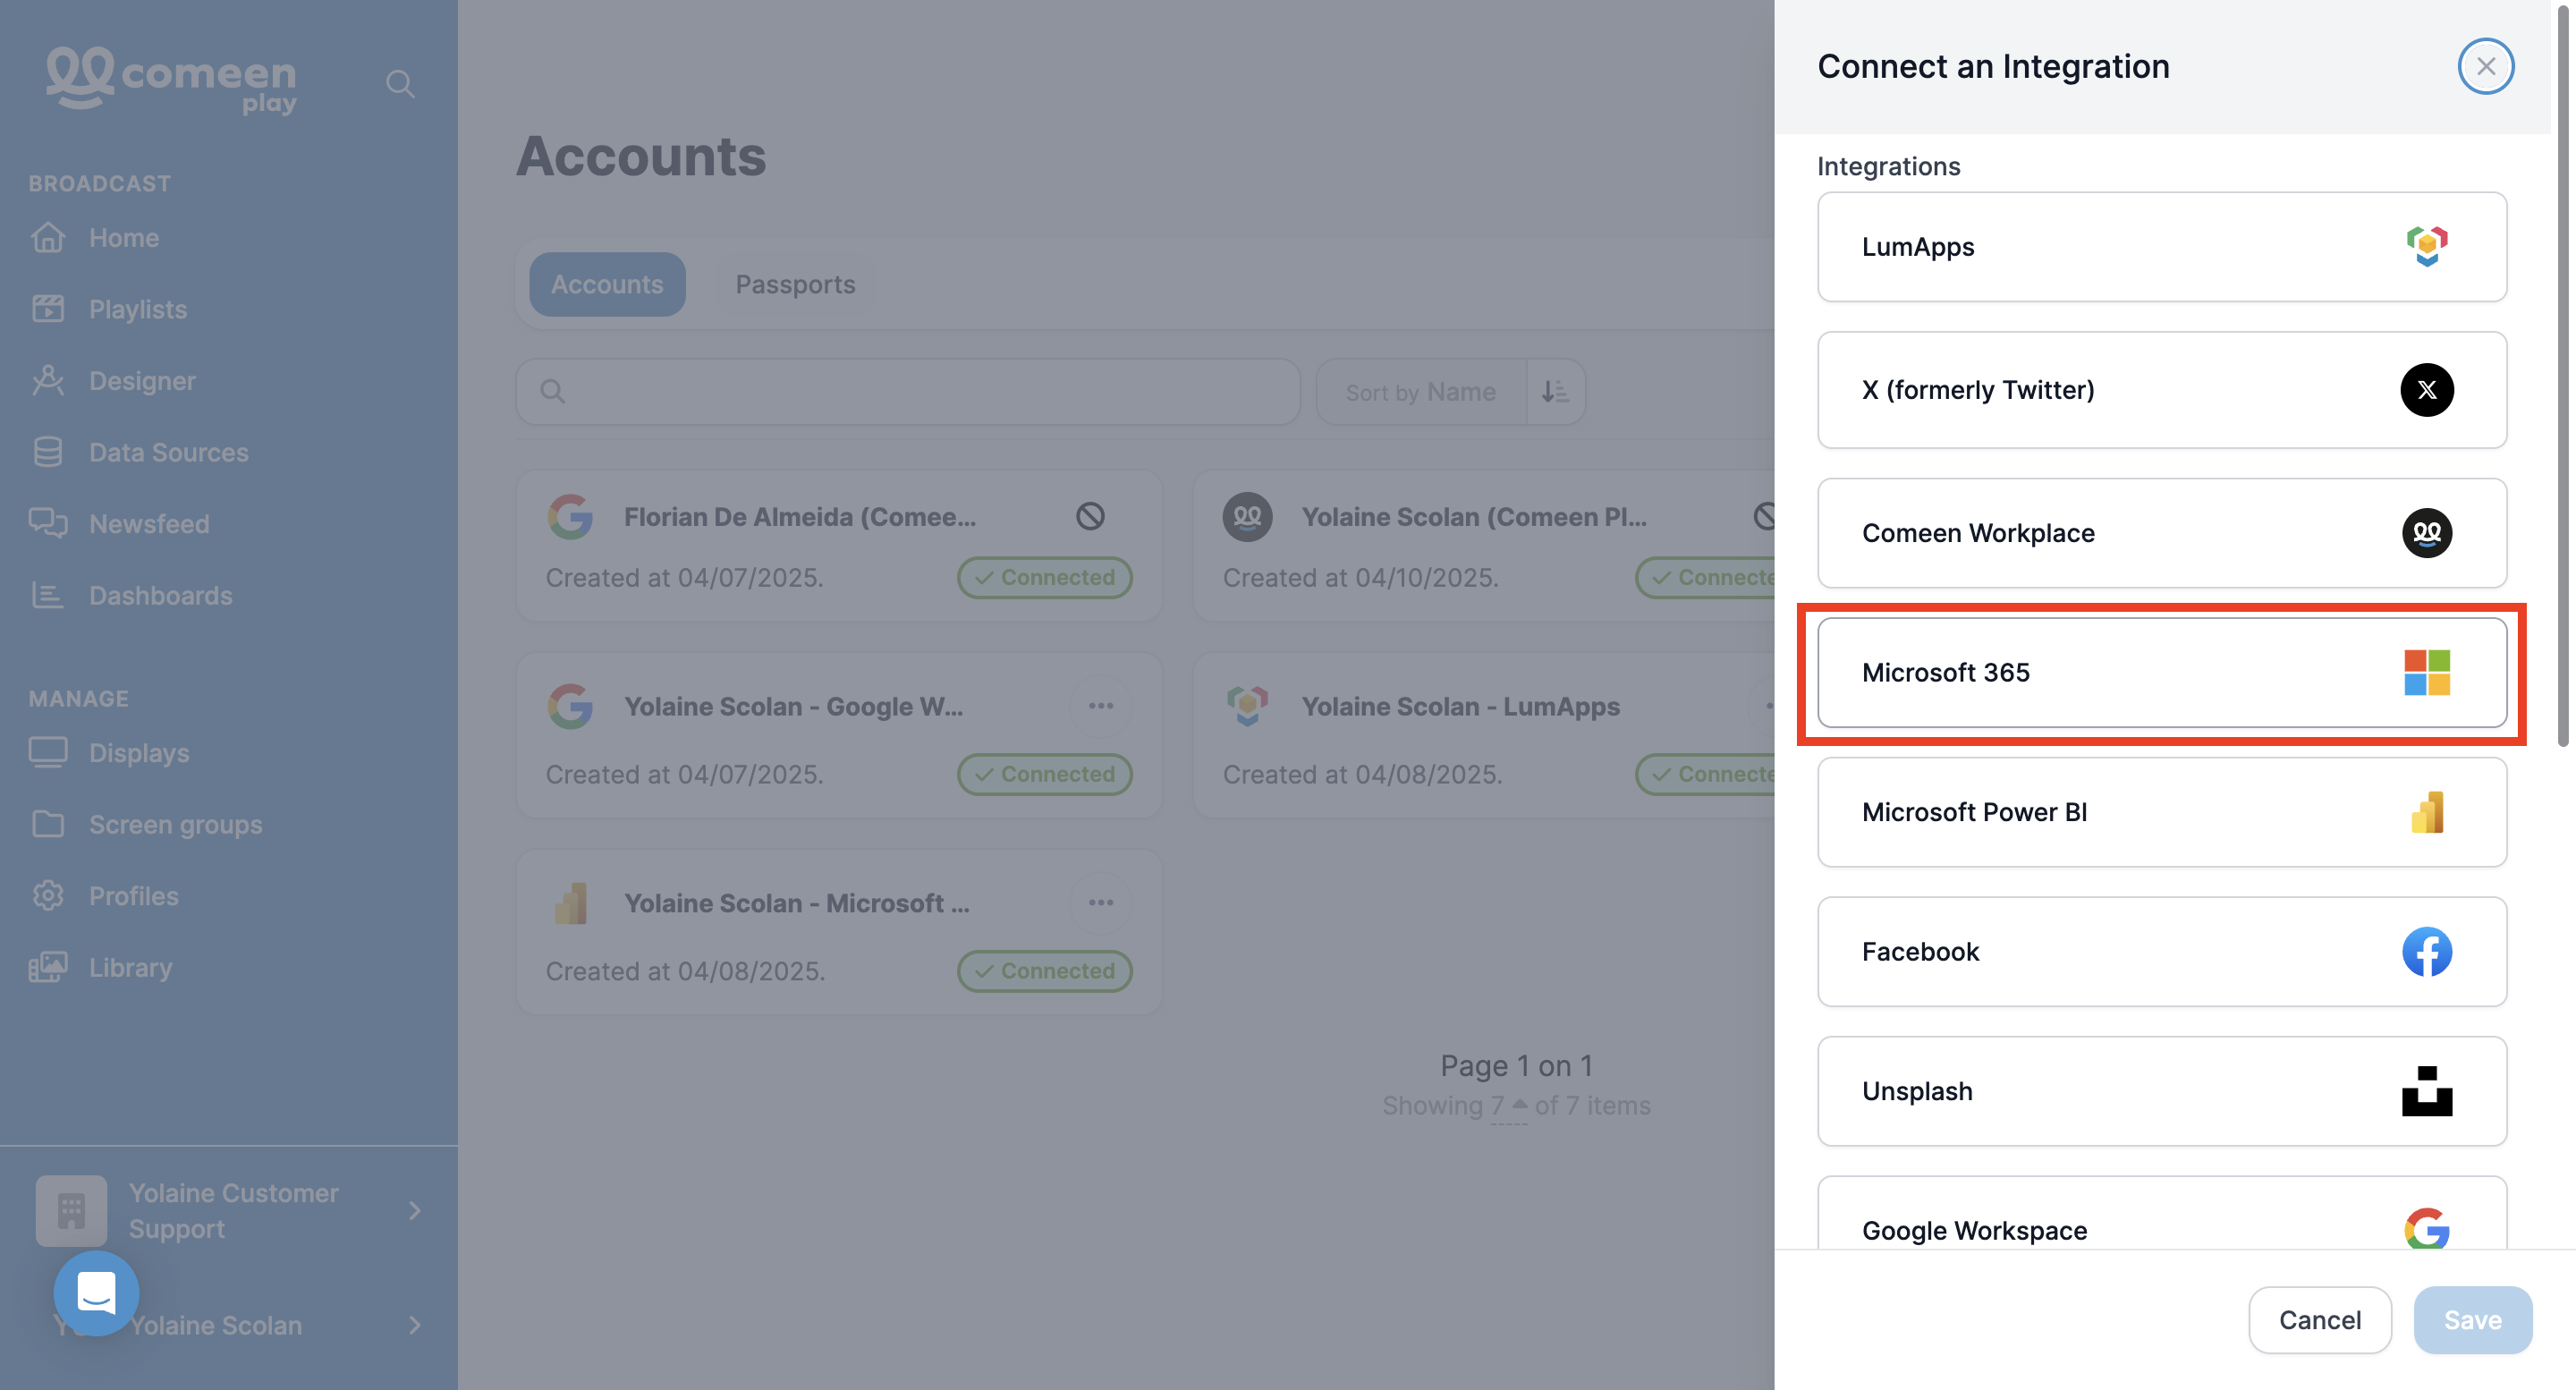Click the Google logo in integrations list
2576x1390 pixels.
pyautogui.click(x=2426, y=1228)
